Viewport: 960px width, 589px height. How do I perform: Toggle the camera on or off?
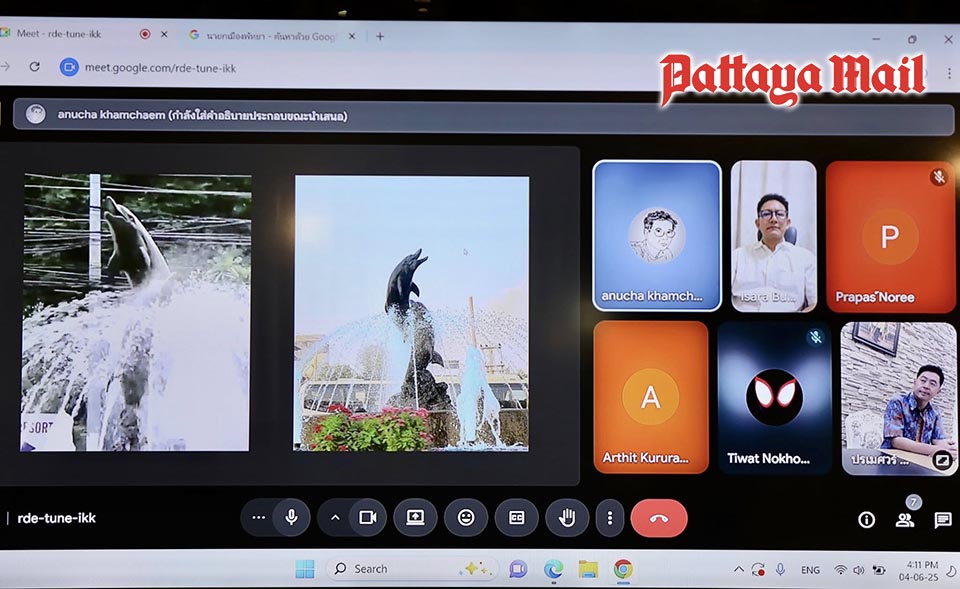tap(367, 518)
